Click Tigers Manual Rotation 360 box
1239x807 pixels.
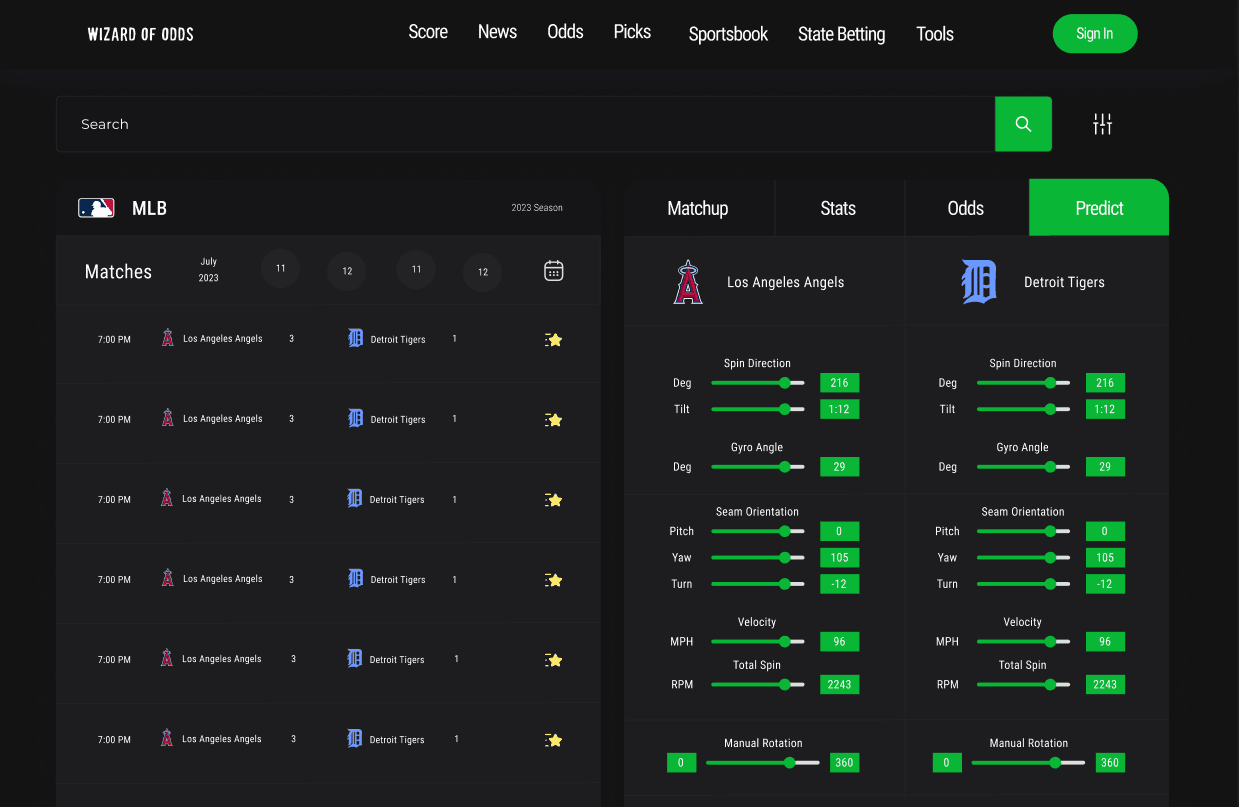tap(1109, 763)
